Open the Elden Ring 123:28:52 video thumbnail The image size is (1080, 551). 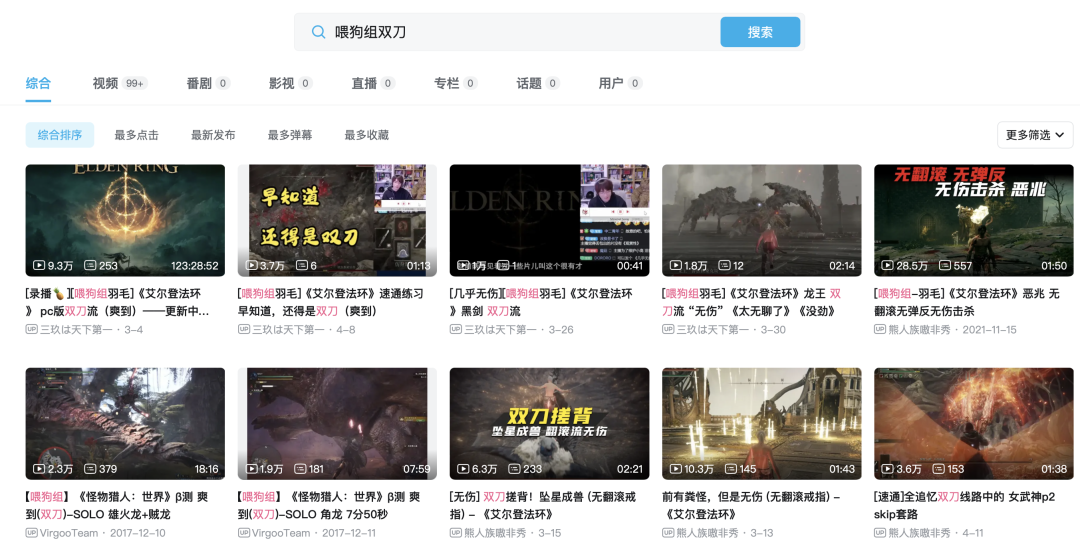[x=125, y=220]
